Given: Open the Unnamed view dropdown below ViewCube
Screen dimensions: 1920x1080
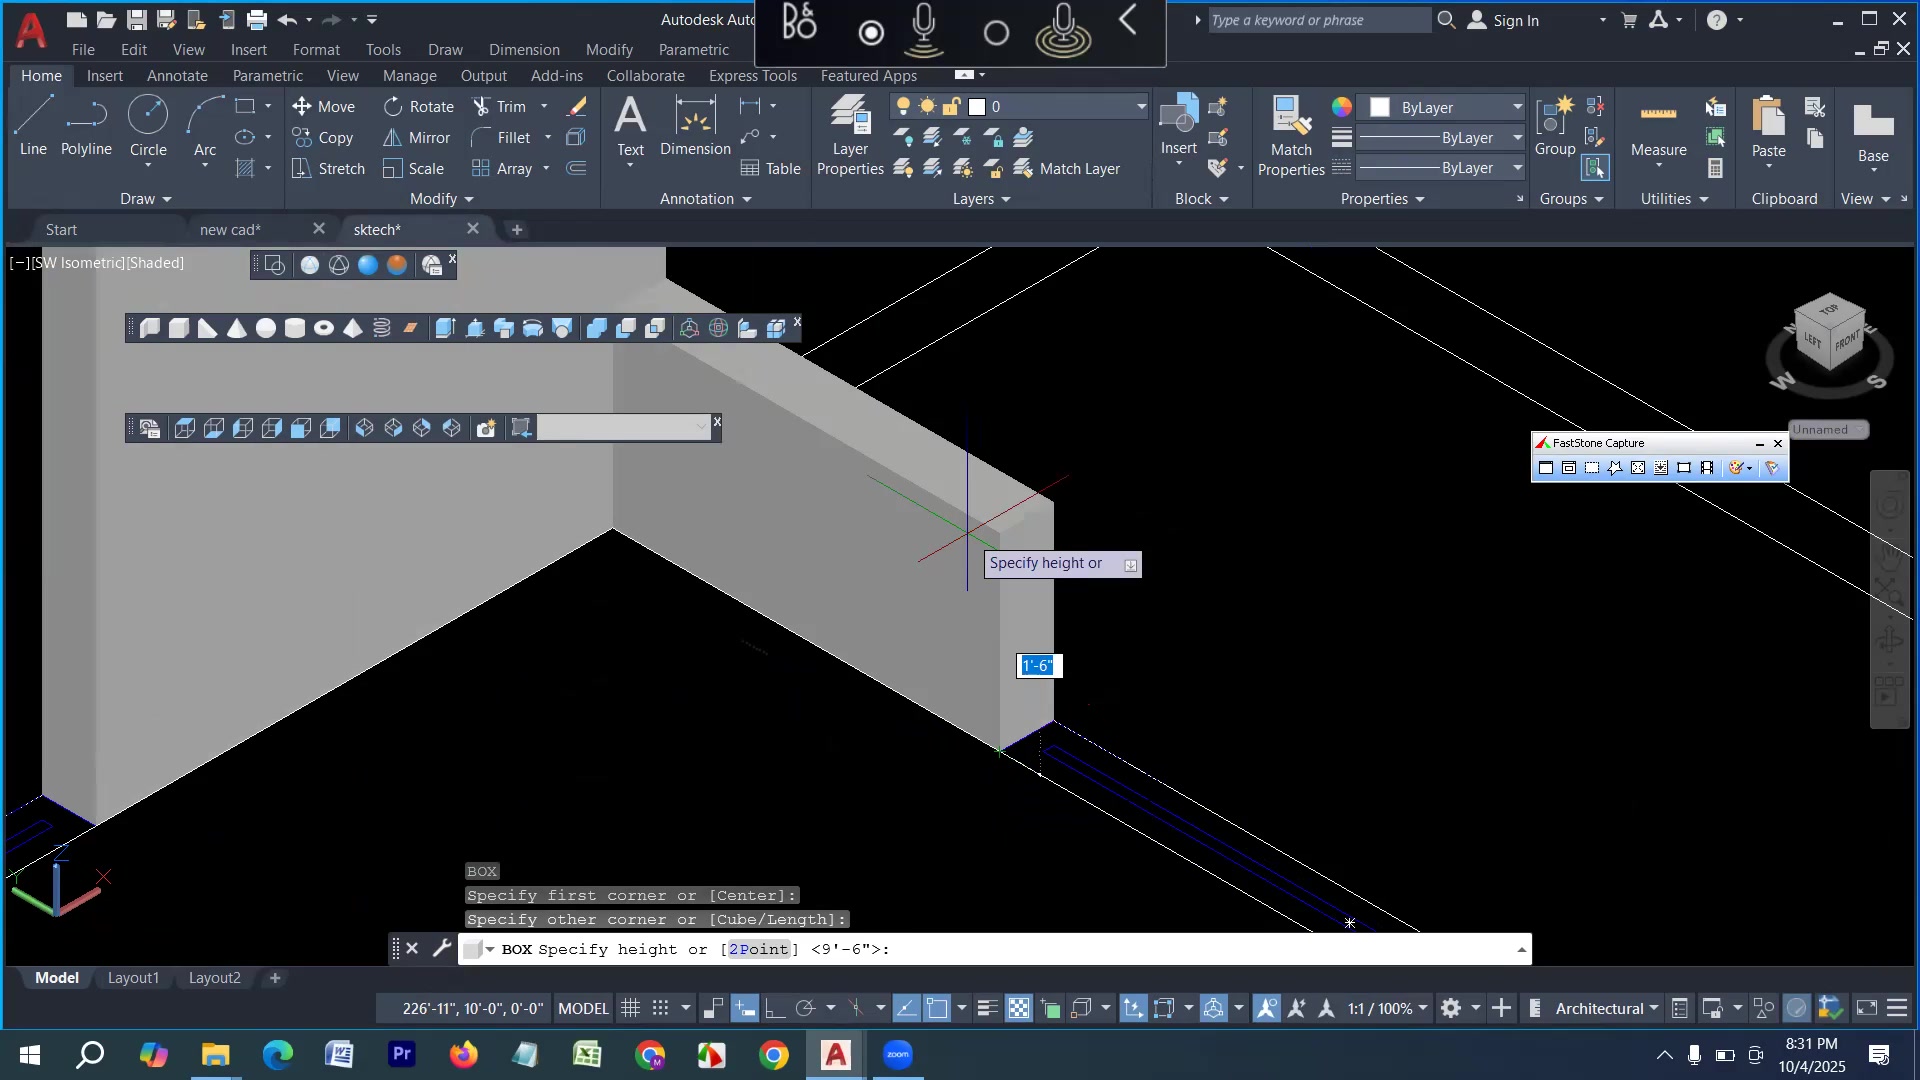Looking at the screenshot, I should tap(1829, 430).
